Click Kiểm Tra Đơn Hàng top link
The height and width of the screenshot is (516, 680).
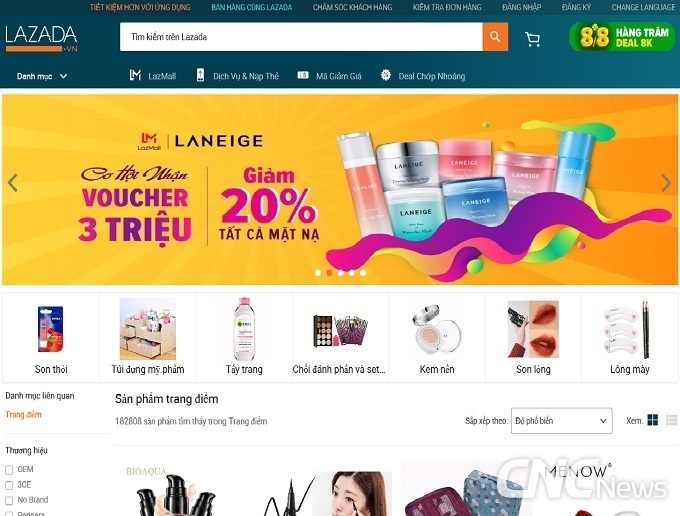(447, 7)
